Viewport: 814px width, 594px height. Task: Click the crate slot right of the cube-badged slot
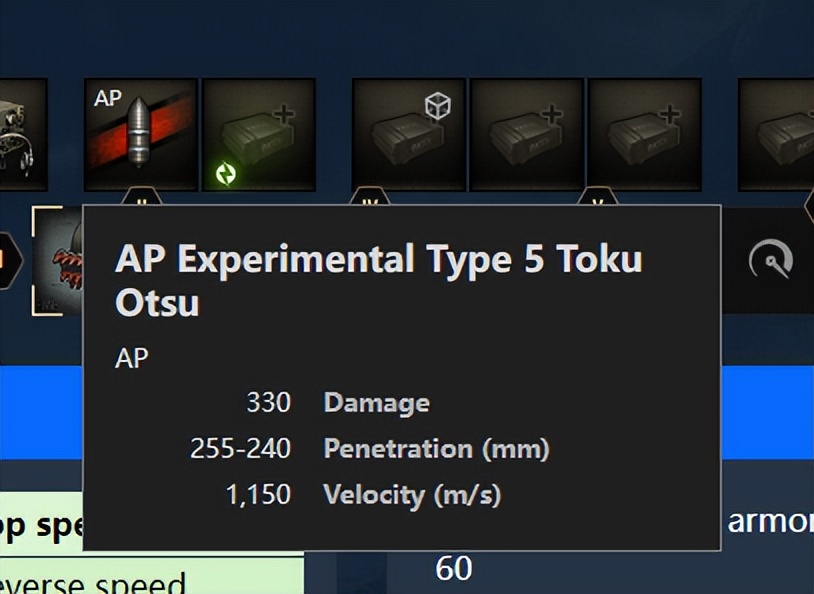click(526, 135)
